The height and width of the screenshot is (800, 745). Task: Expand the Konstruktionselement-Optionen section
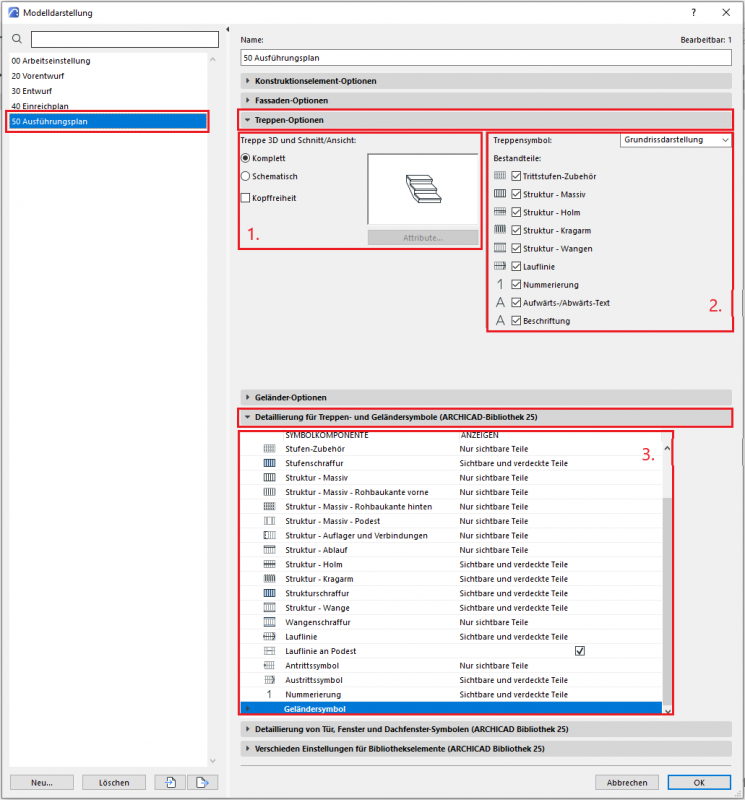click(x=315, y=81)
